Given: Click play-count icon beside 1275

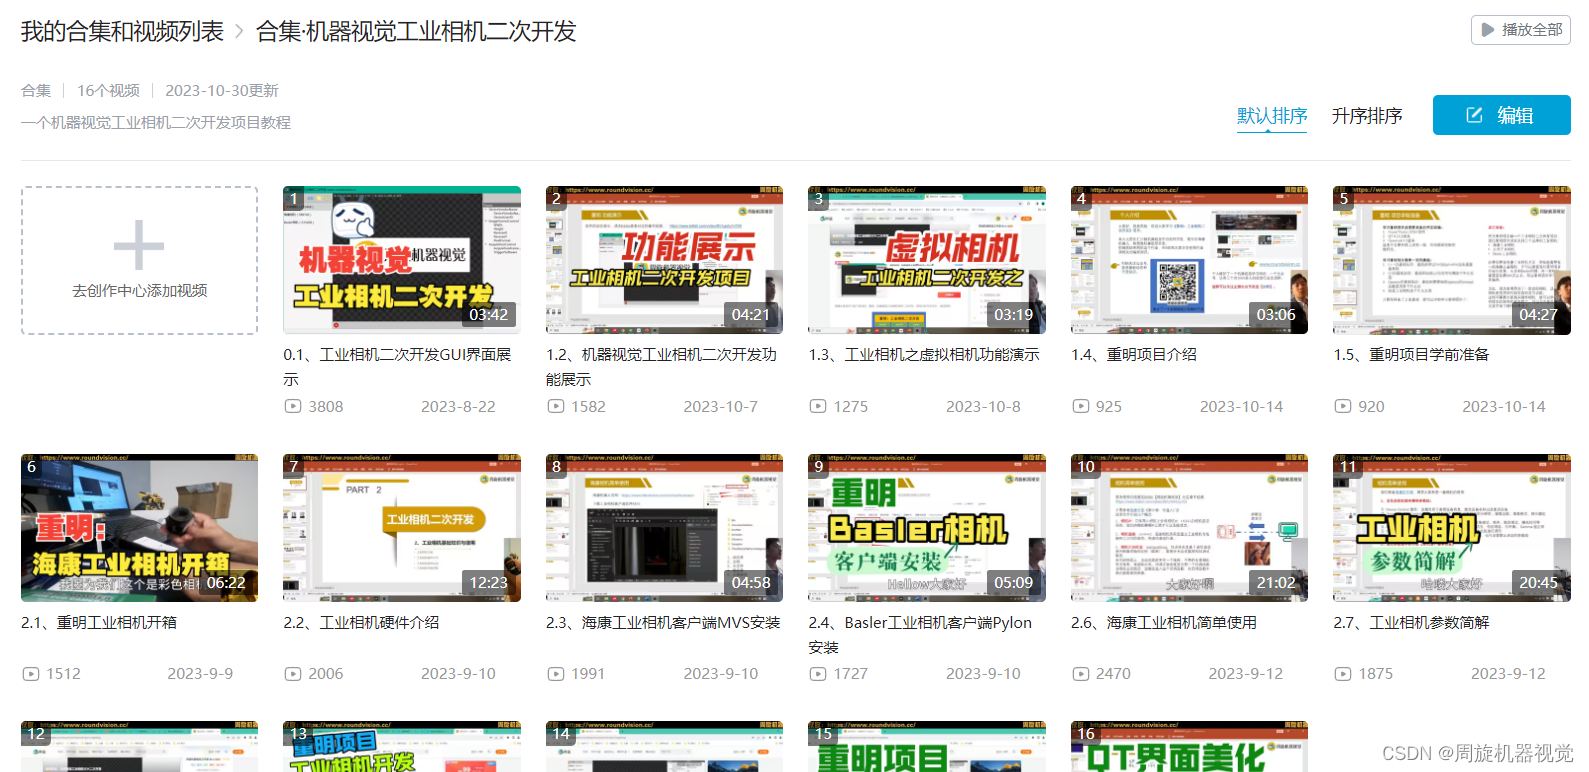Looking at the screenshot, I should click(818, 406).
